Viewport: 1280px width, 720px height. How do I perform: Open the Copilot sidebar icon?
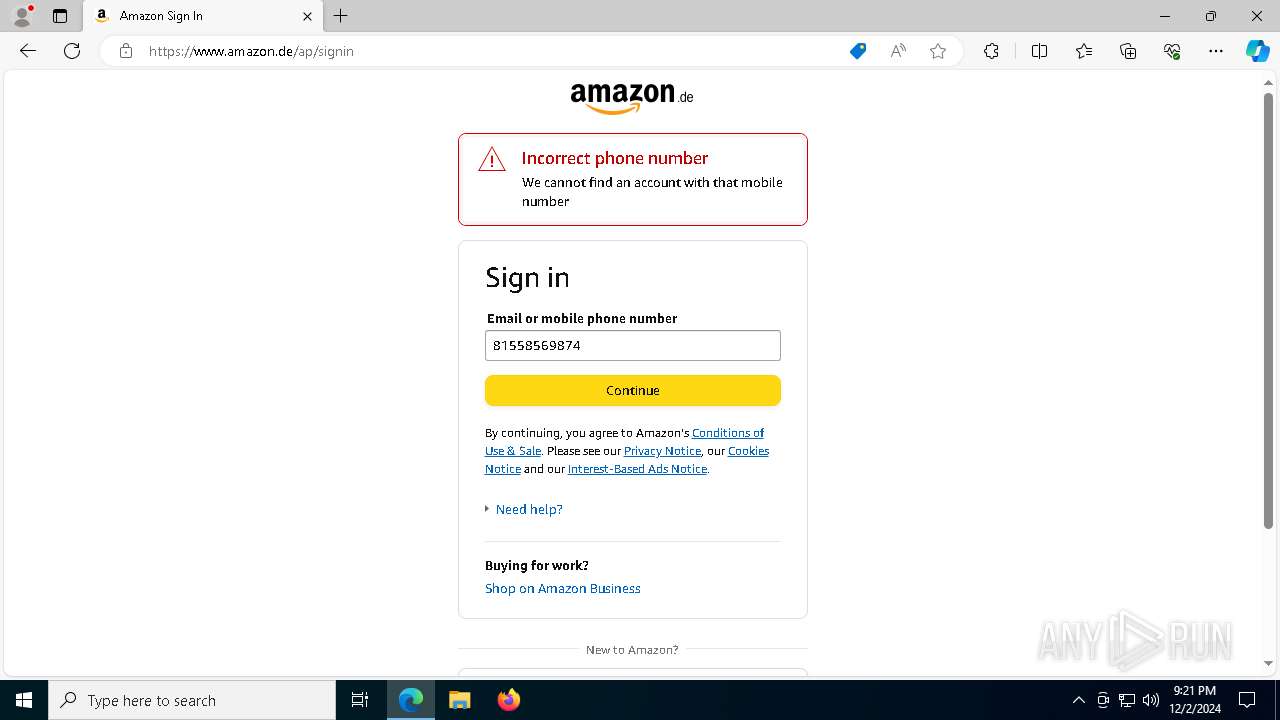(1257, 51)
